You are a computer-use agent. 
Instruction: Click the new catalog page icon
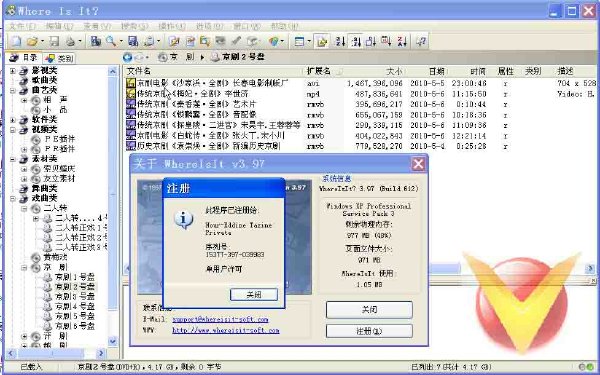(x=15, y=41)
